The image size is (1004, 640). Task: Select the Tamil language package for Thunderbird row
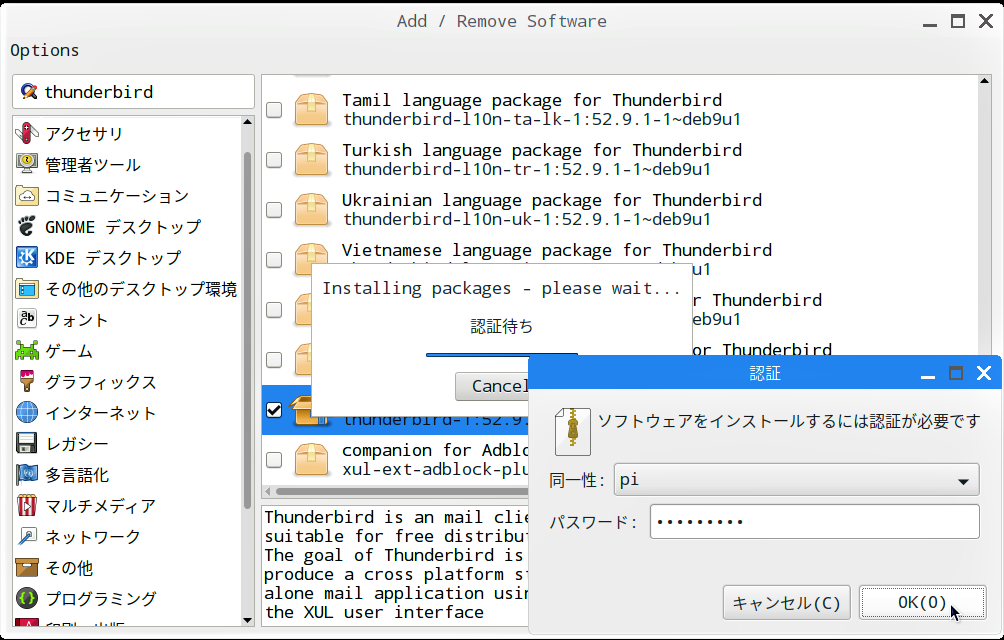pyautogui.click(x=620, y=109)
